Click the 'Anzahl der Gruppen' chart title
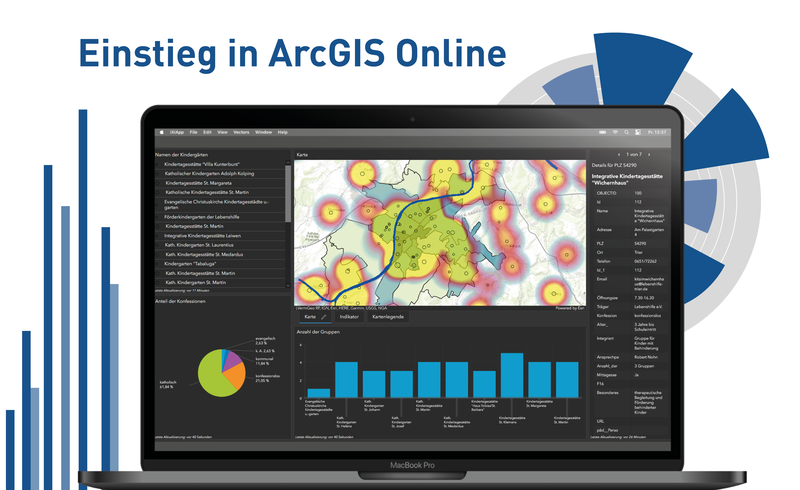The image size is (800, 490). click(318, 332)
